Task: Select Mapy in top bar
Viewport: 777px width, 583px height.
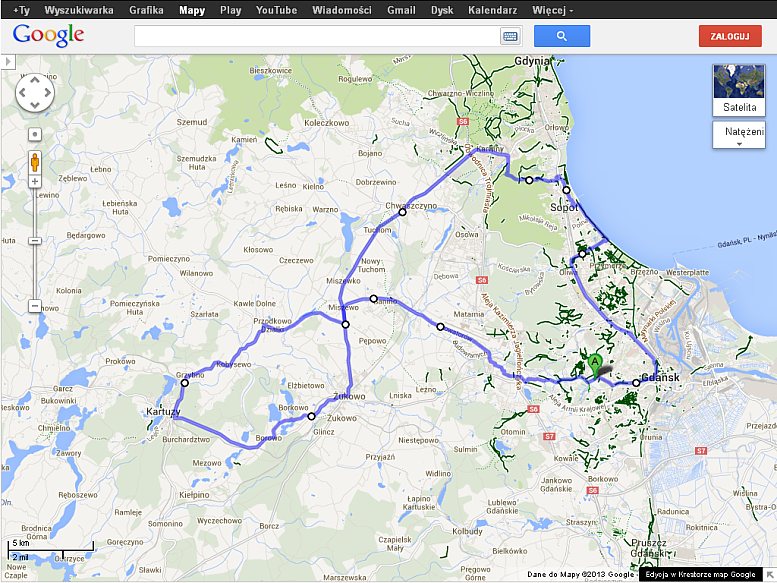Action: pos(192,10)
